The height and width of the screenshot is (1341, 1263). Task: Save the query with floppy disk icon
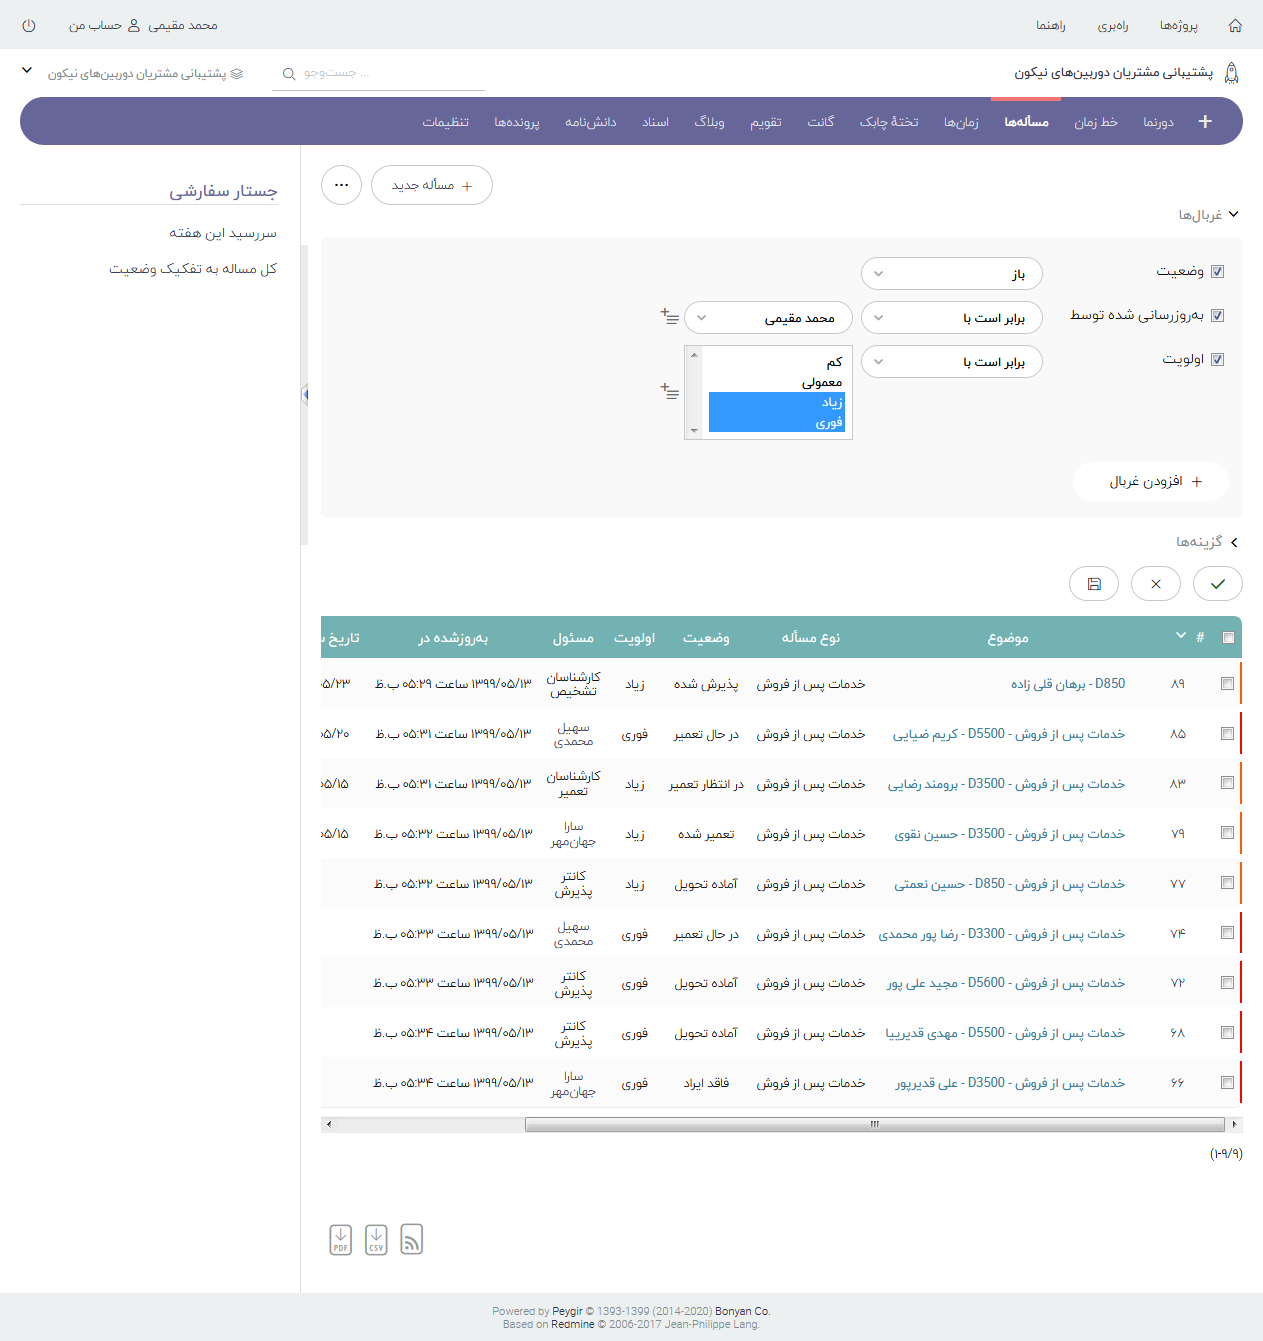[1094, 584]
